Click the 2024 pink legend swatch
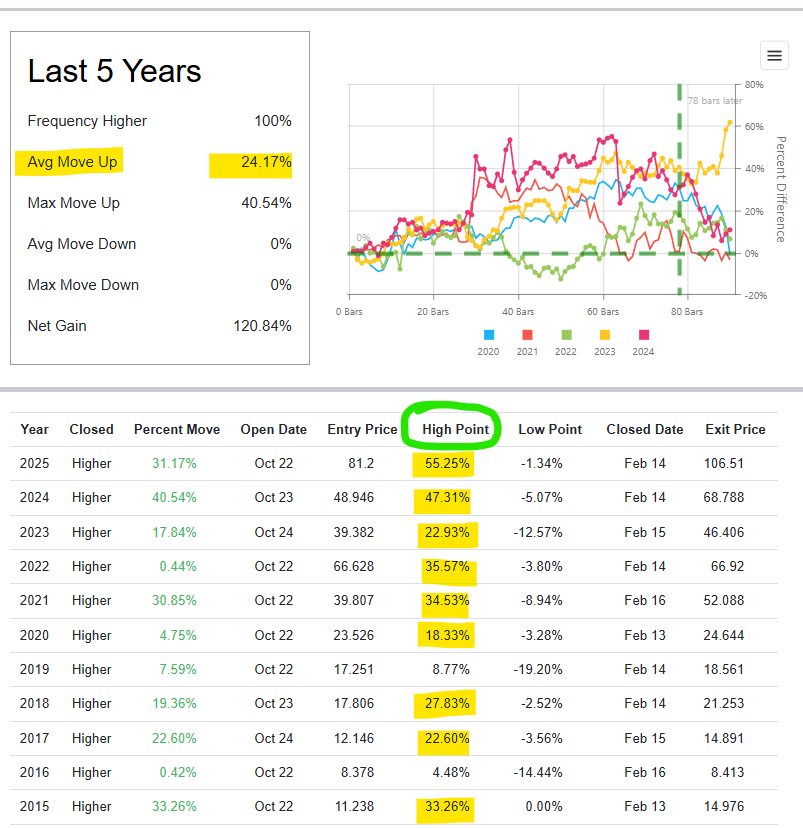Screen dimensions: 803x828 coord(643,335)
